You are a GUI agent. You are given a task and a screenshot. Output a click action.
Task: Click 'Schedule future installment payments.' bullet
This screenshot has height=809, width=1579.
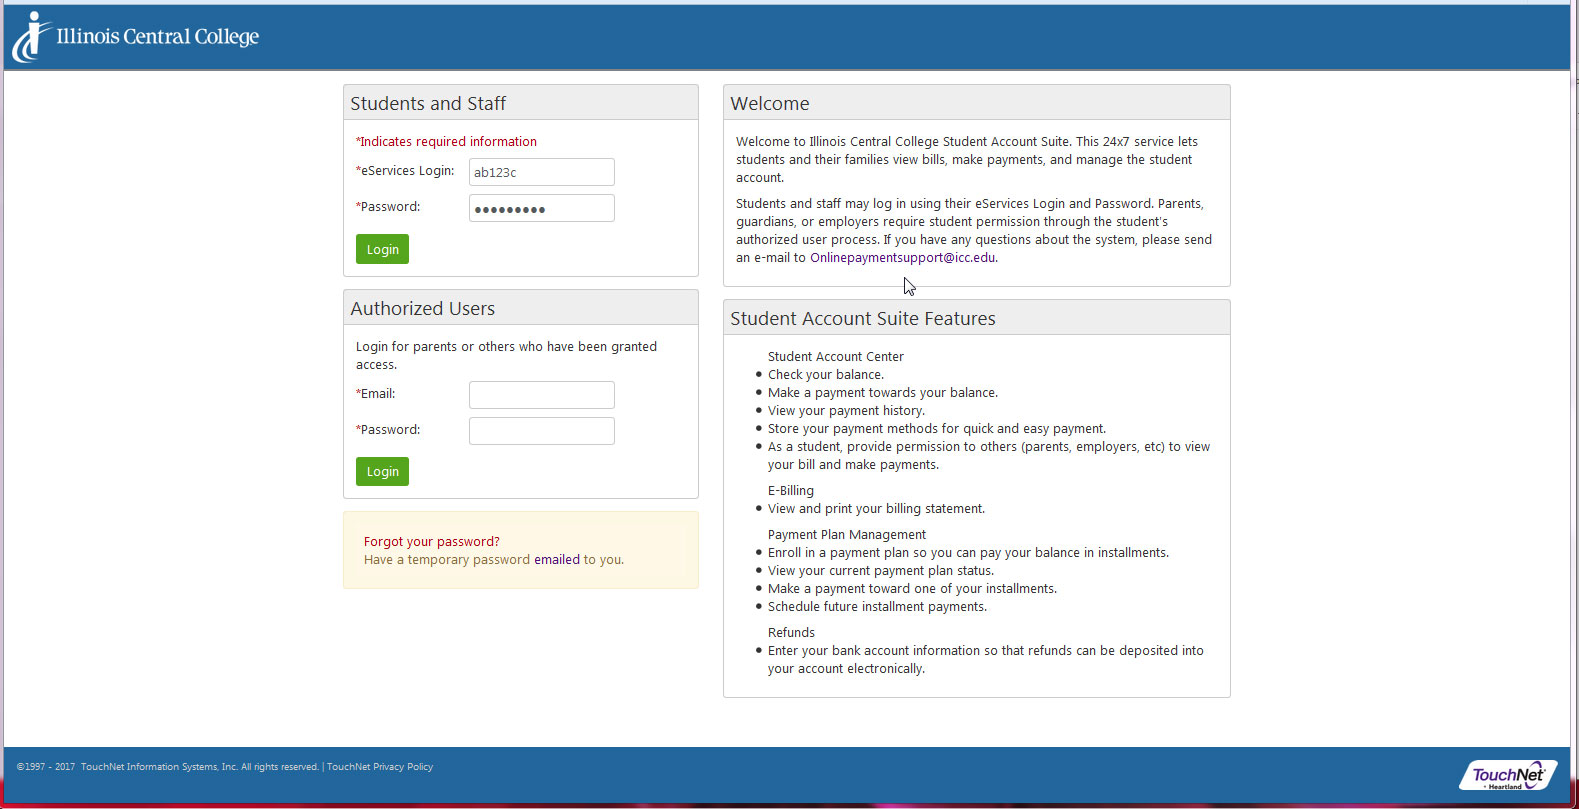[x=877, y=607]
